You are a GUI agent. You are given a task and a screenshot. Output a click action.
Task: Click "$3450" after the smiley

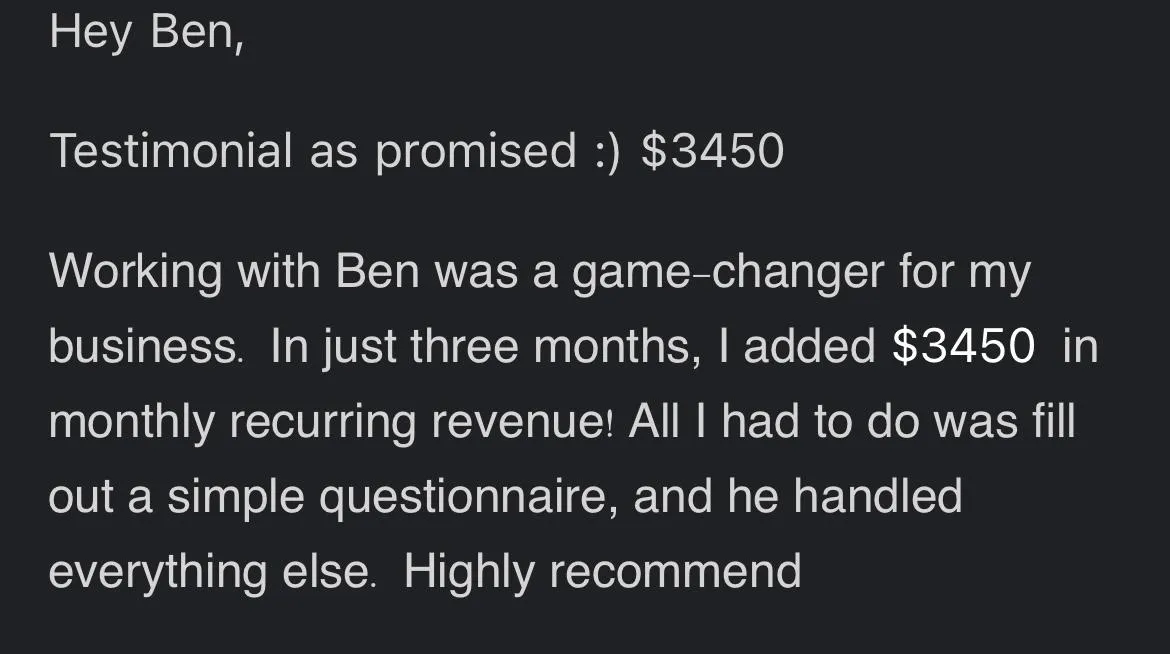click(713, 152)
